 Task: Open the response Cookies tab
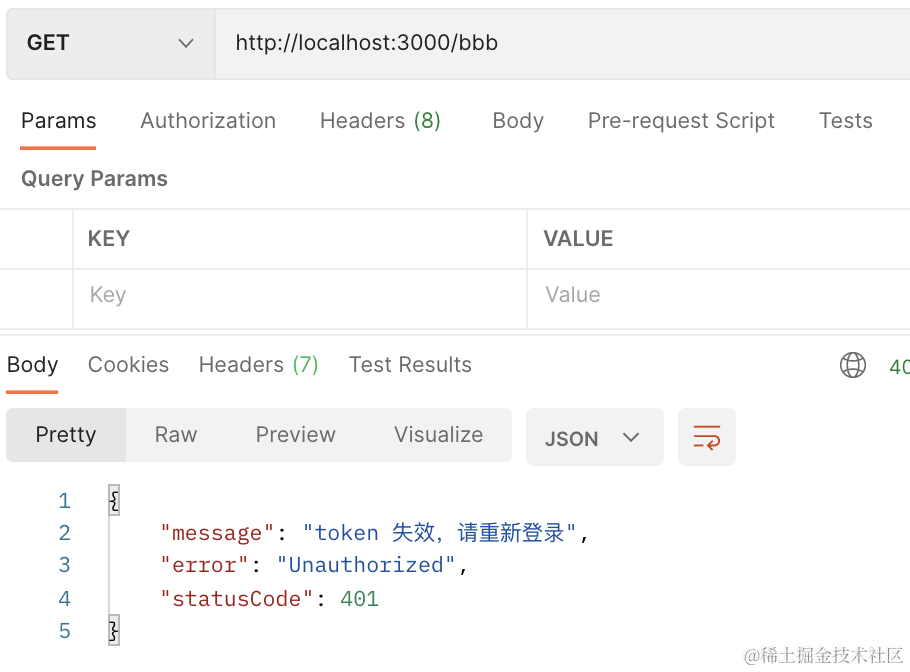(128, 365)
